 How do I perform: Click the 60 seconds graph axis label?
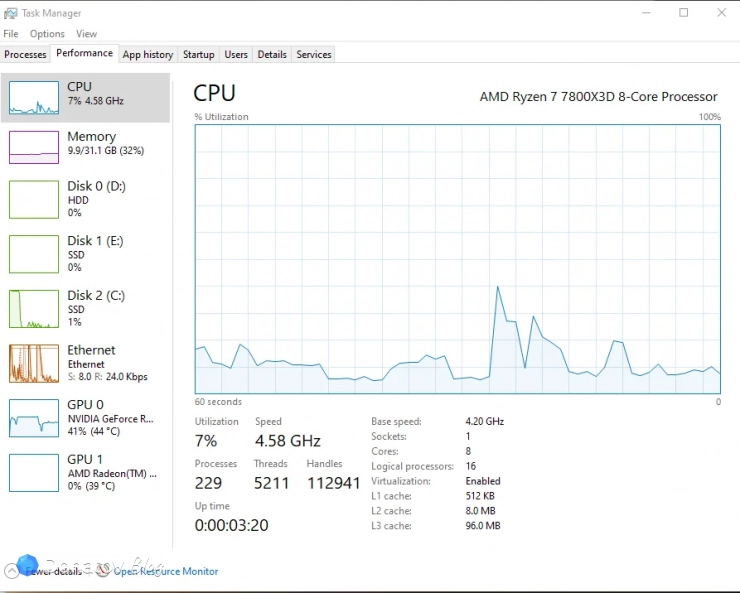pos(218,402)
